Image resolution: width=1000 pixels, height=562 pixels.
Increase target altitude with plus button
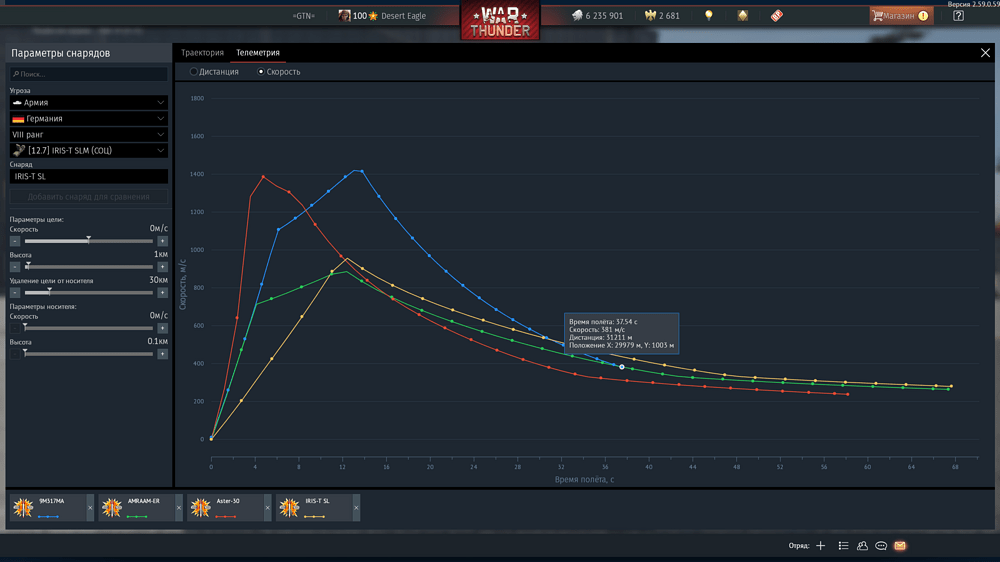(163, 267)
